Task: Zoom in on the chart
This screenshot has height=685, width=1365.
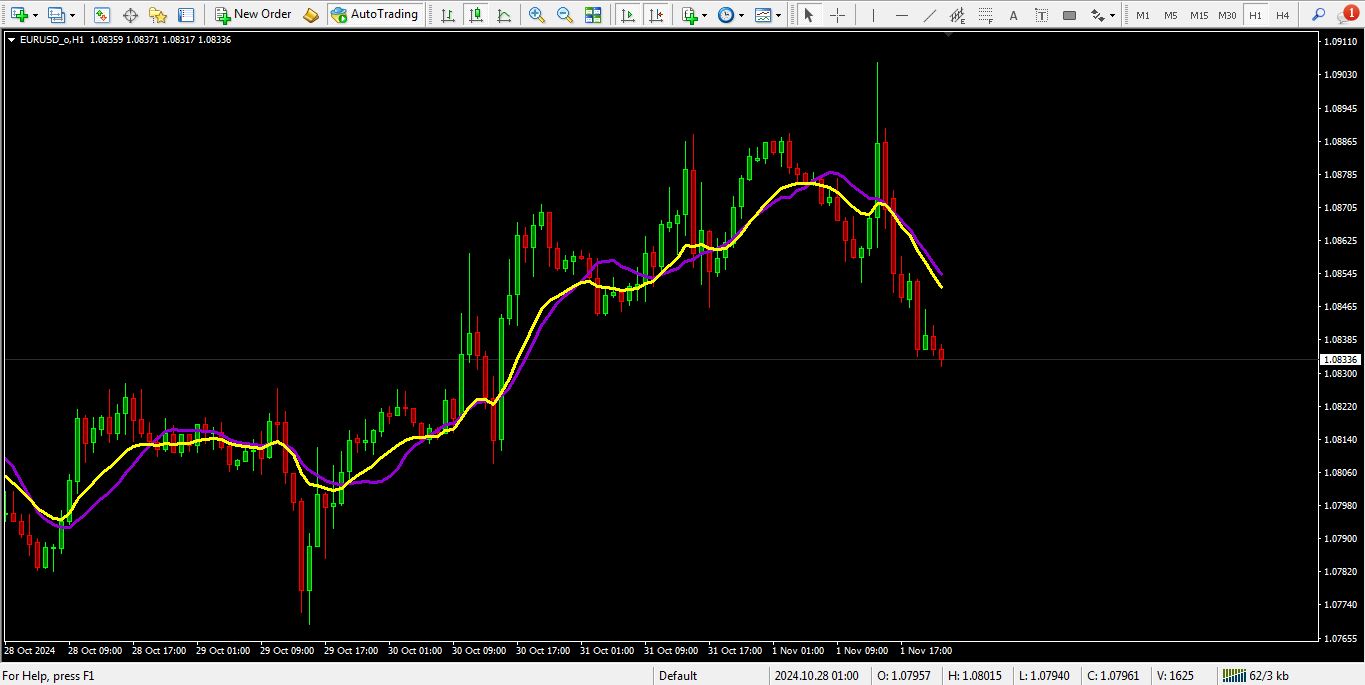Action: tap(537, 14)
